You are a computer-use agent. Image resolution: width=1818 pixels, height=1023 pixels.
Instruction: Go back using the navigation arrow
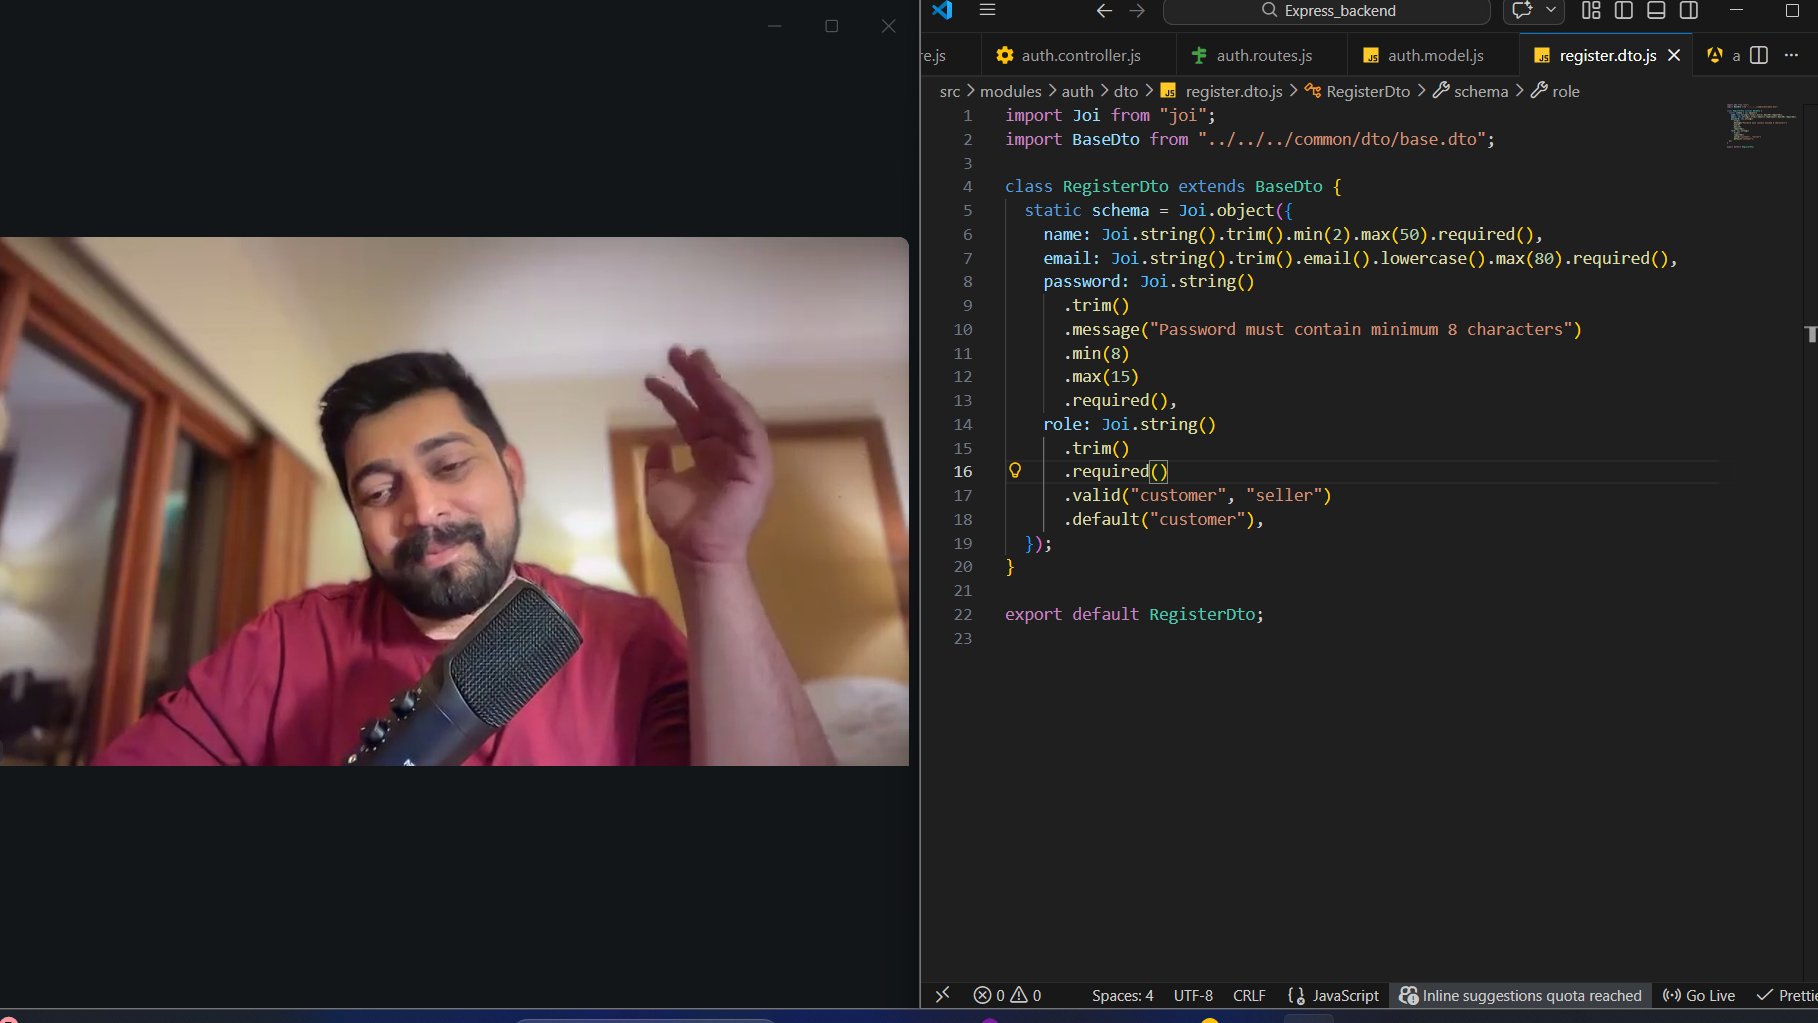(x=1104, y=10)
